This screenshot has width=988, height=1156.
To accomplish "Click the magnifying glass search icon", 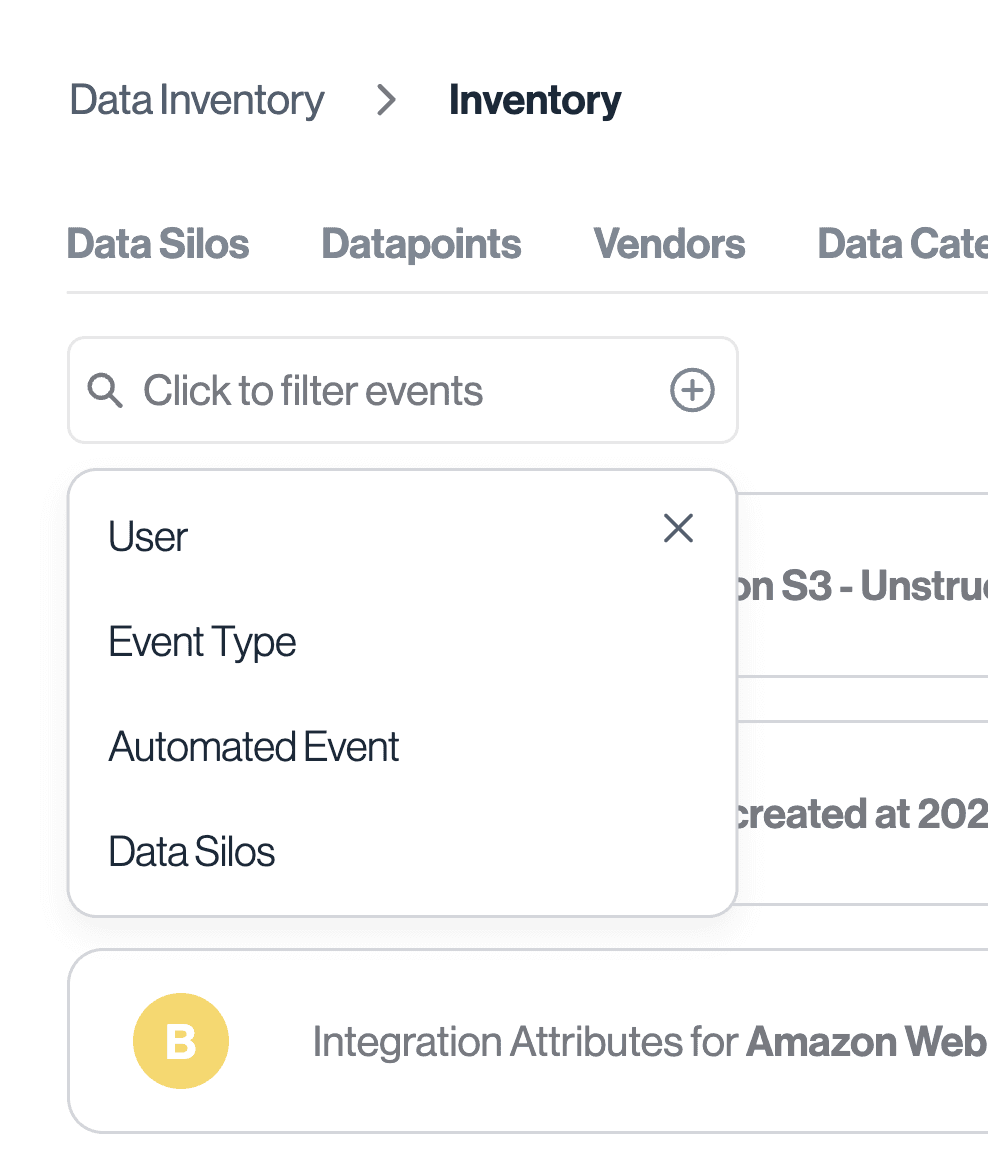I will tap(105, 390).
